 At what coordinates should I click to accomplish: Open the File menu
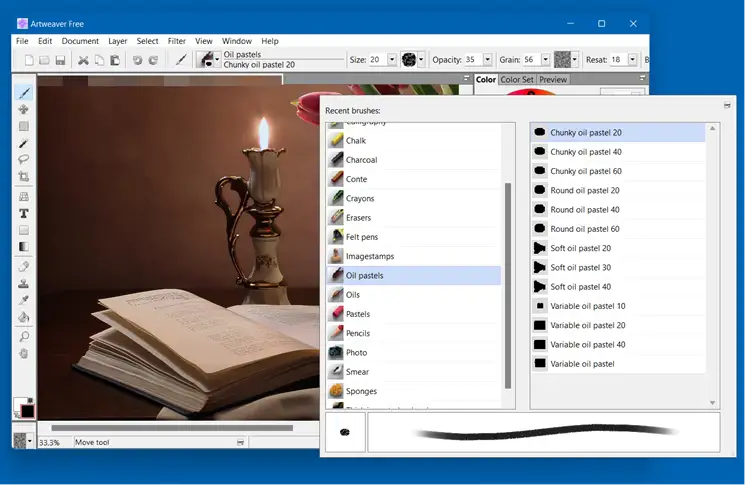pyautogui.click(x=22, y=41)
